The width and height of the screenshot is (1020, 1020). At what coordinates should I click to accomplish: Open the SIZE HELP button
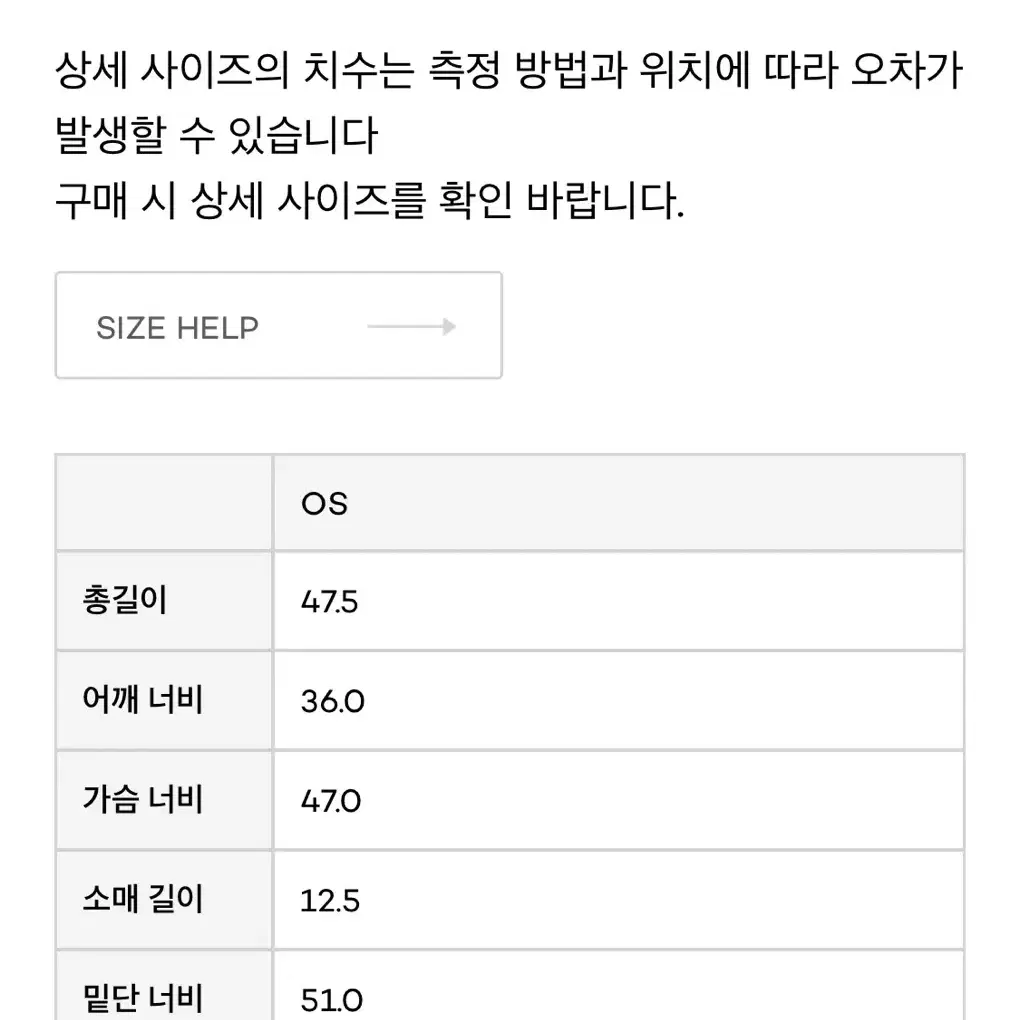click(278, 325)
